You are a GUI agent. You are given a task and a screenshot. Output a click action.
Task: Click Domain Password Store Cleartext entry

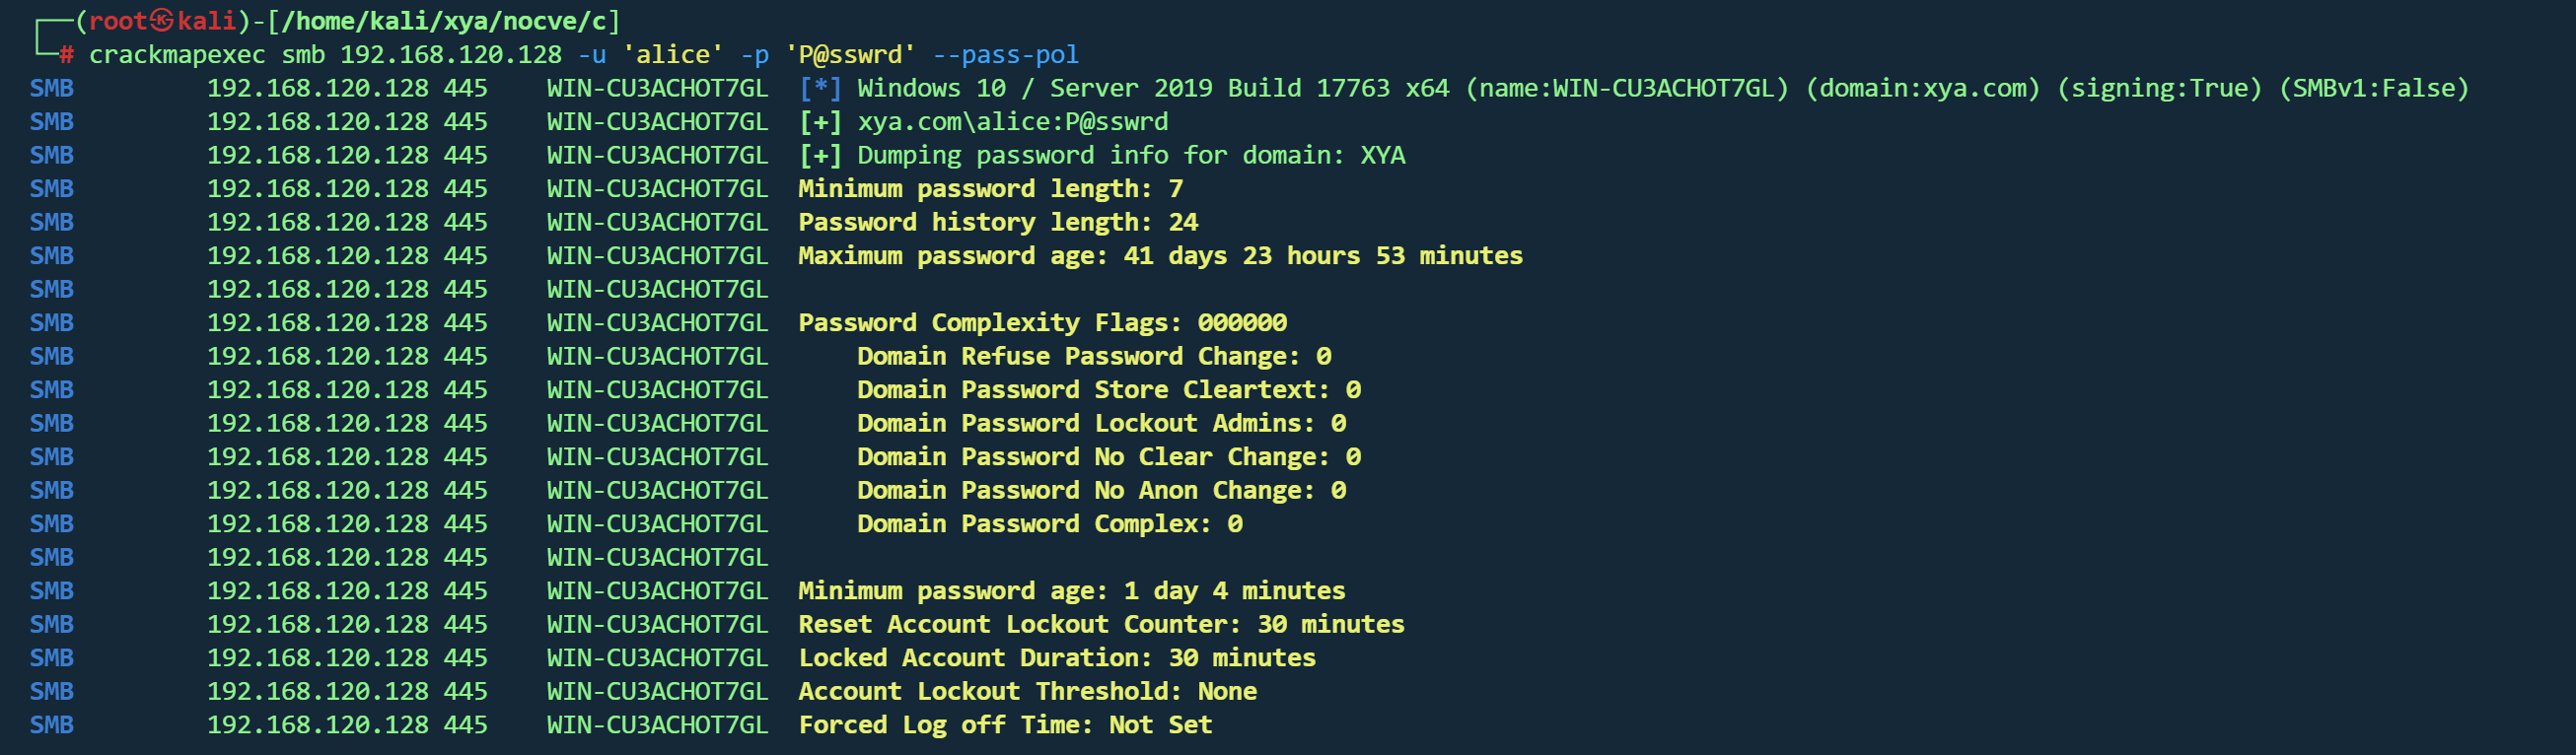(x=1108, y=390)
